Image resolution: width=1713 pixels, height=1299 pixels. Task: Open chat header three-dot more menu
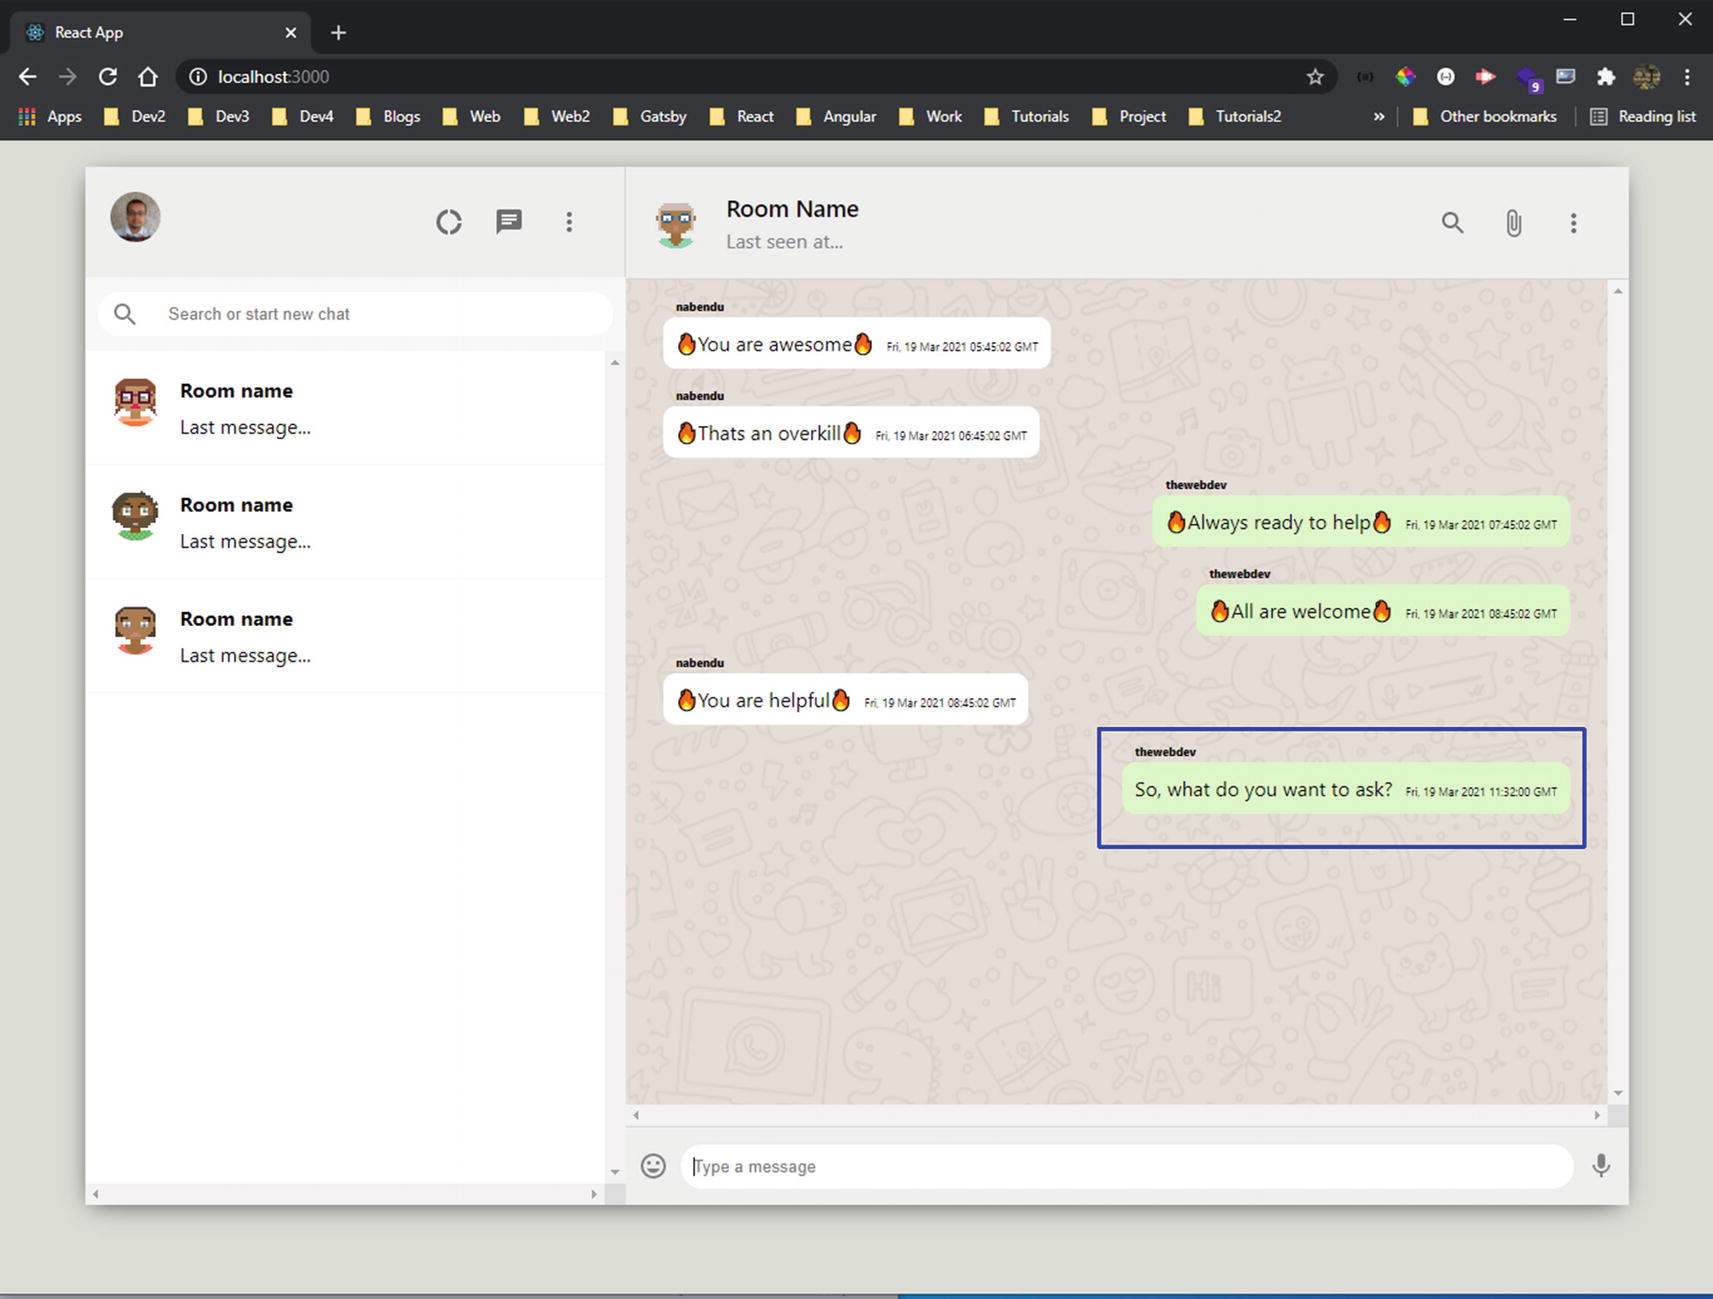tap(1573, 223)
